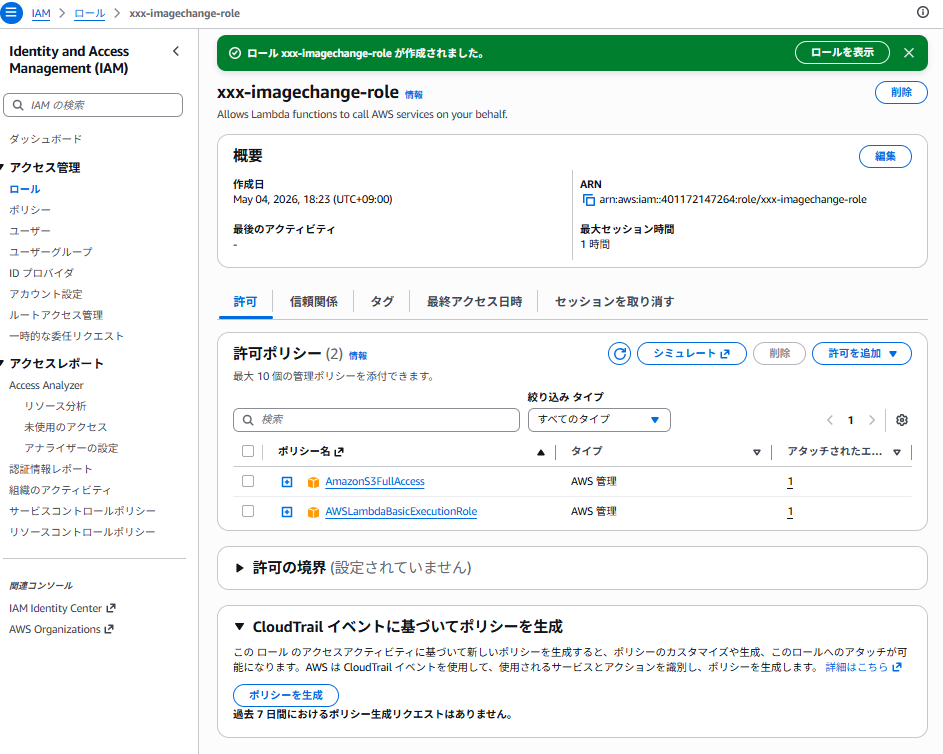Open アカウント設定 in the sidebar

(x=46, y=295)
